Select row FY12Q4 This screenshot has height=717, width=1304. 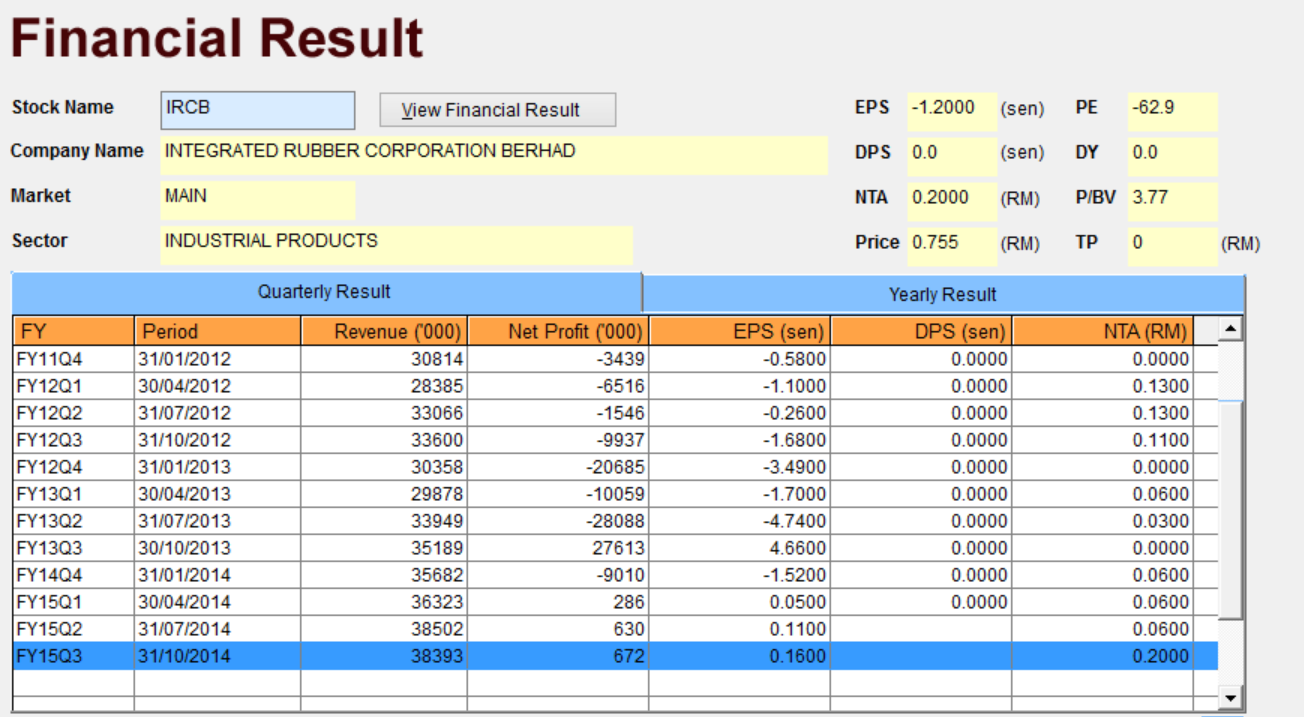pyautogui.click(x=615, y=467)
